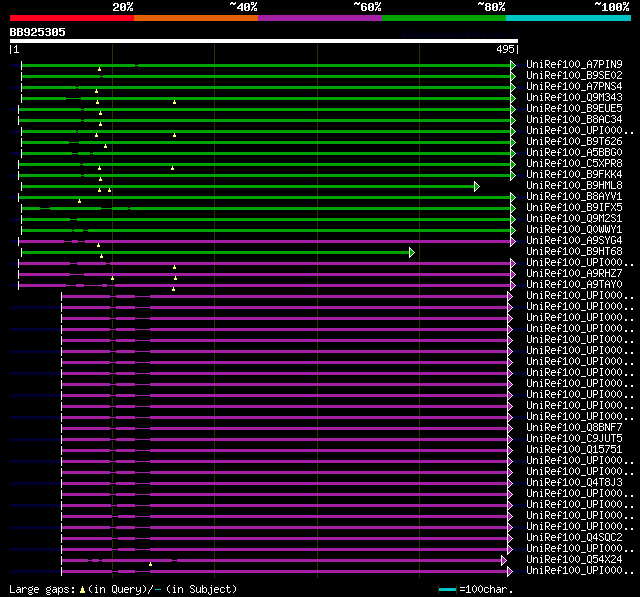Click the green arrowhead ending the B9HML8 alignment
The image size is (640, 597).
point(477,186)
